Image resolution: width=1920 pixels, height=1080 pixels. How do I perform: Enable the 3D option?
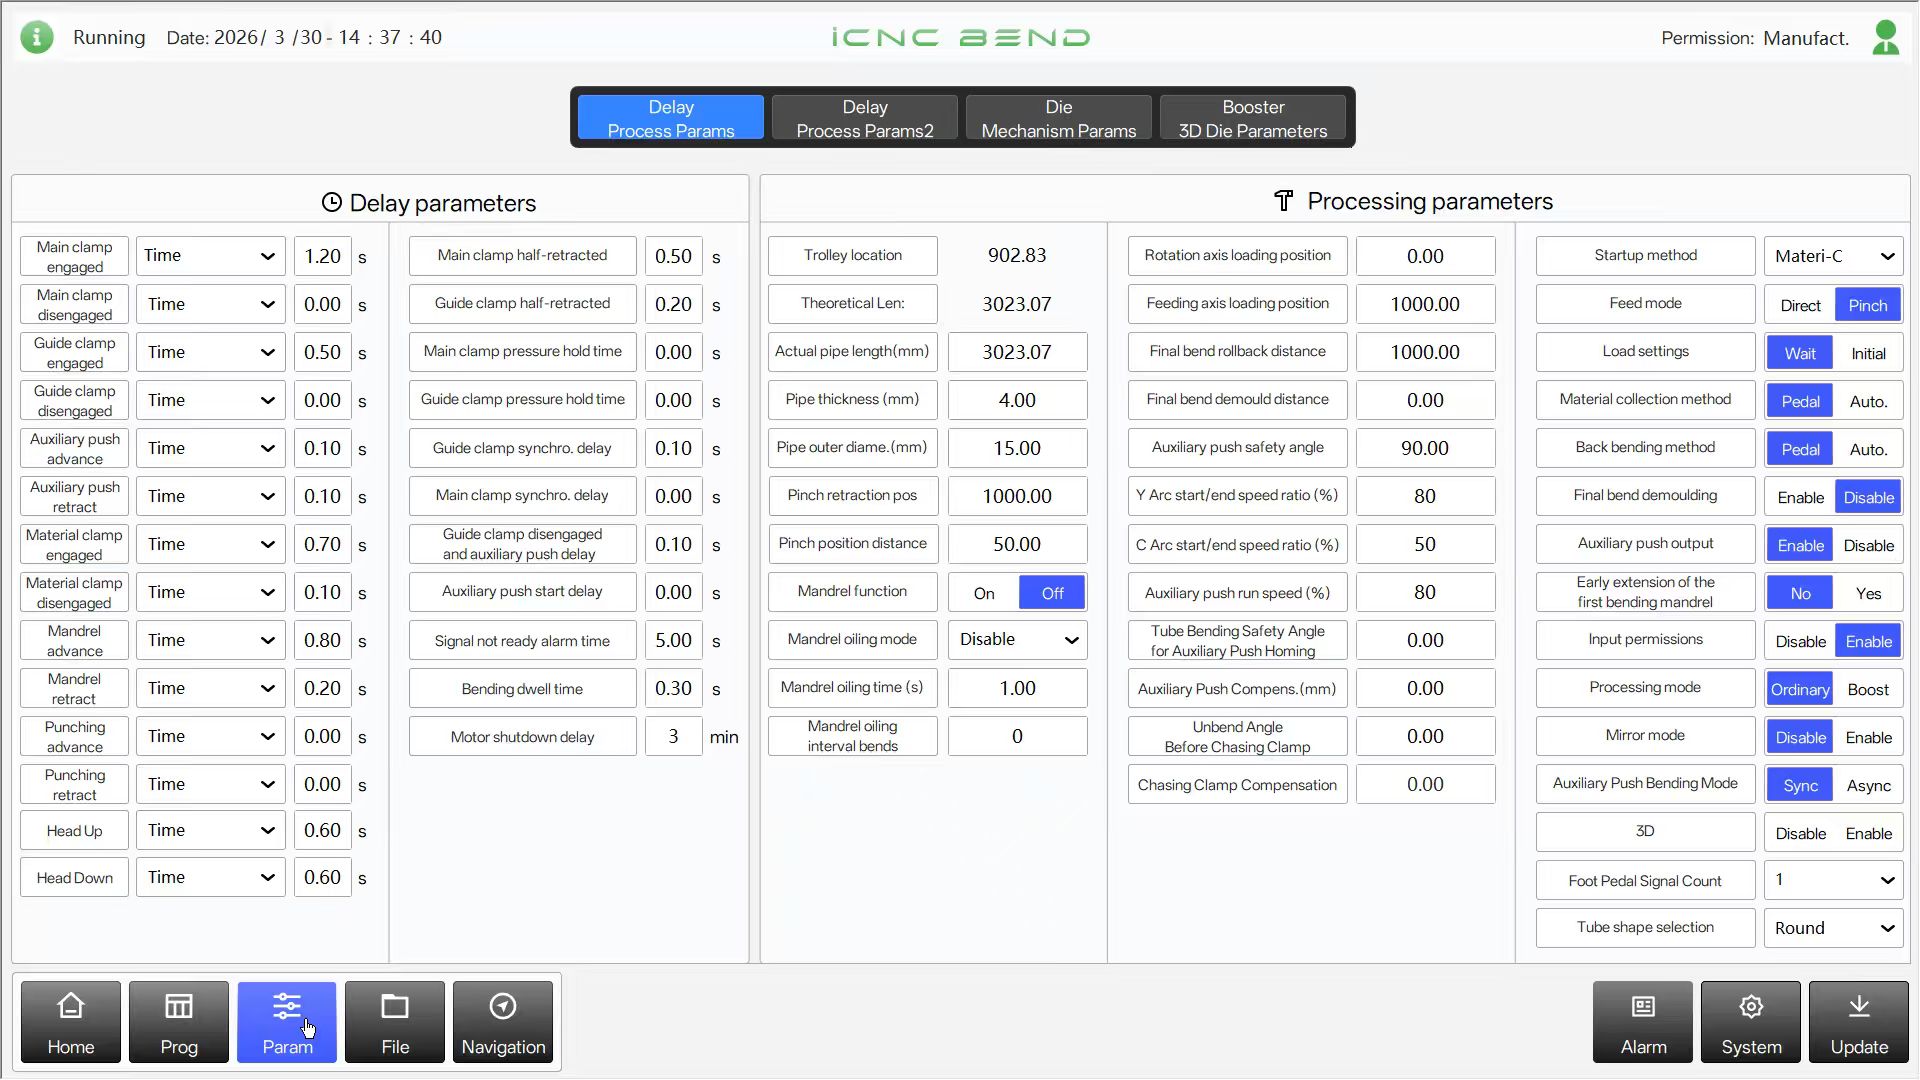pyautogui.click(x=1868, y=833)
